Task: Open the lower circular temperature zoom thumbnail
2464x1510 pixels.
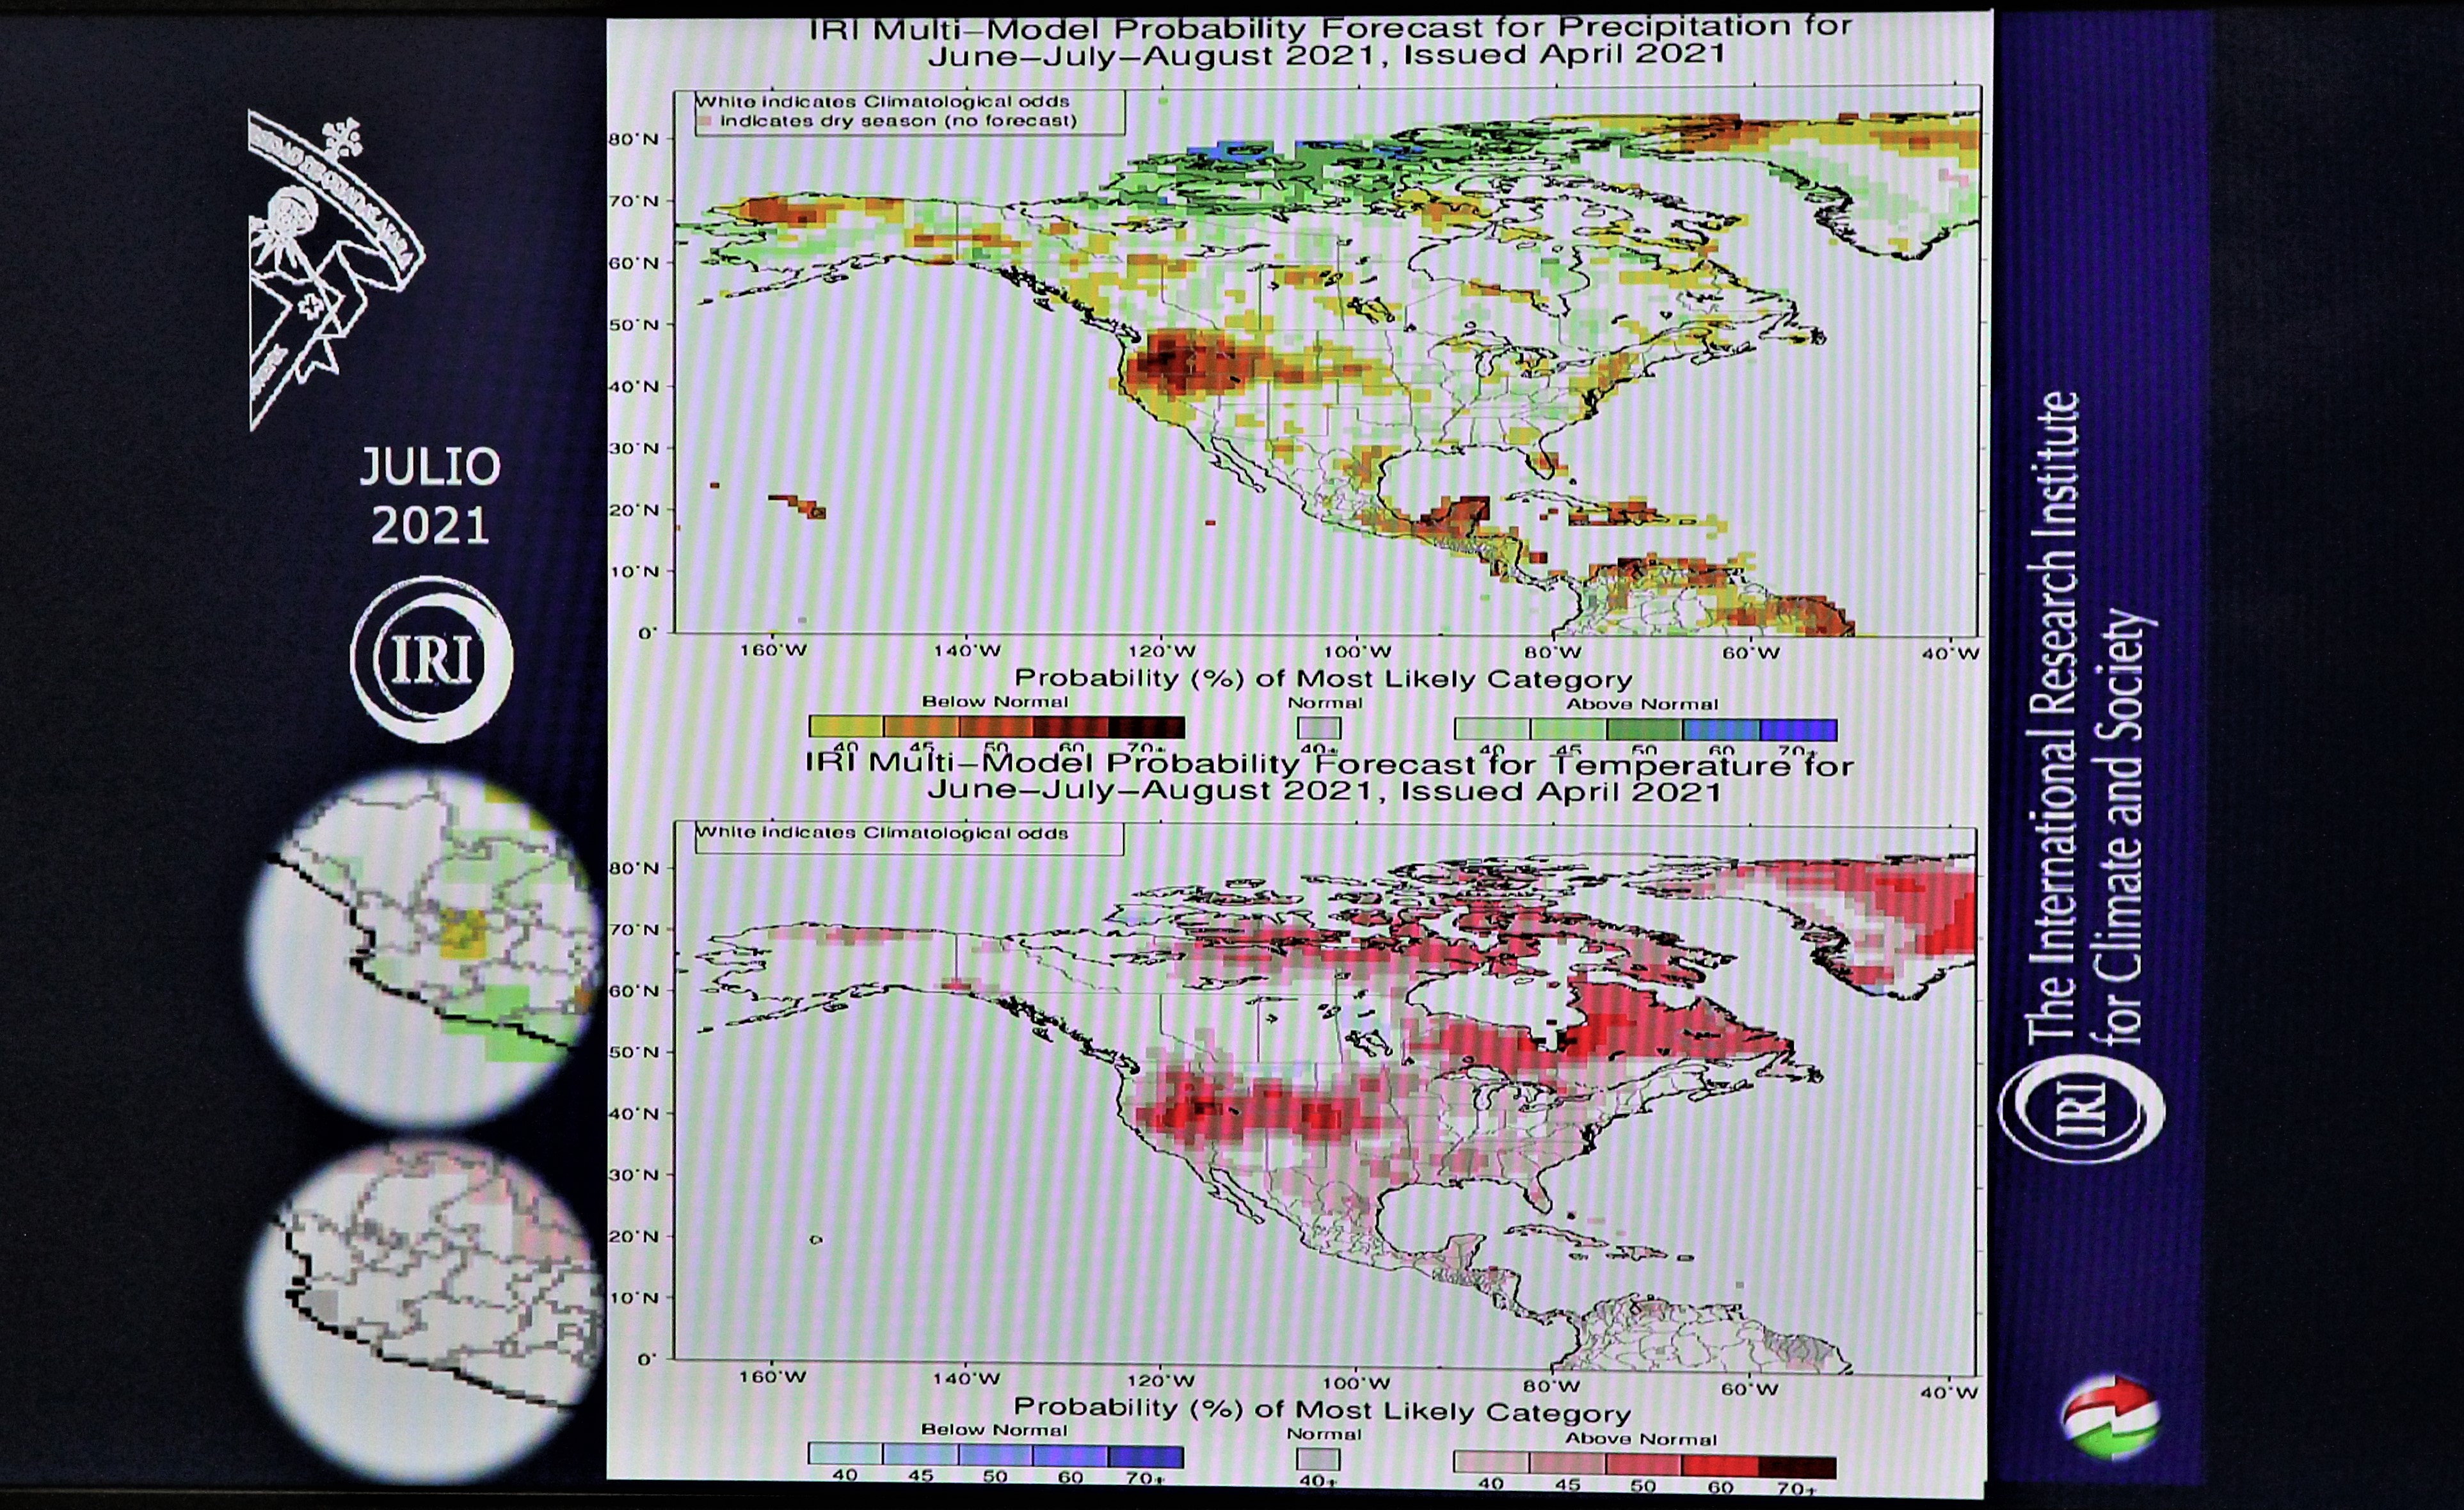Action: click(425, 1310)
